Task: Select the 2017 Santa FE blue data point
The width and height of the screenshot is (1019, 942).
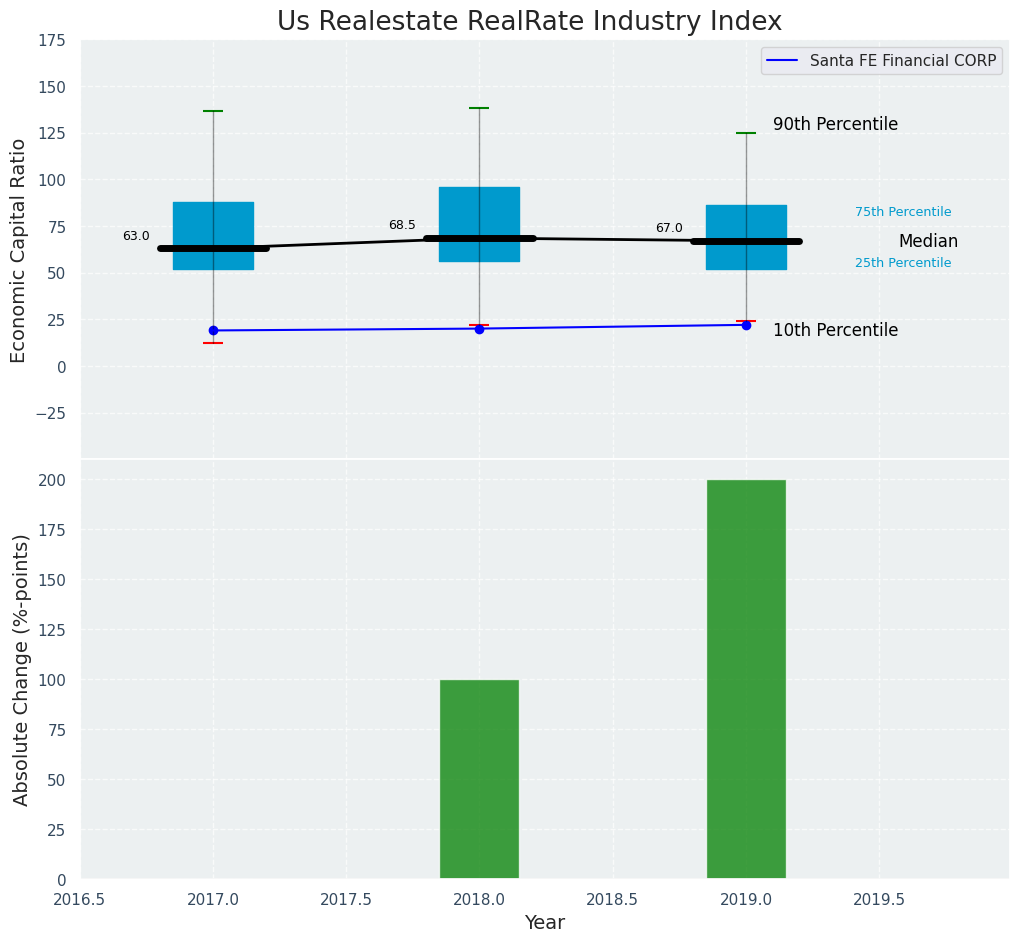Action: 213,331
